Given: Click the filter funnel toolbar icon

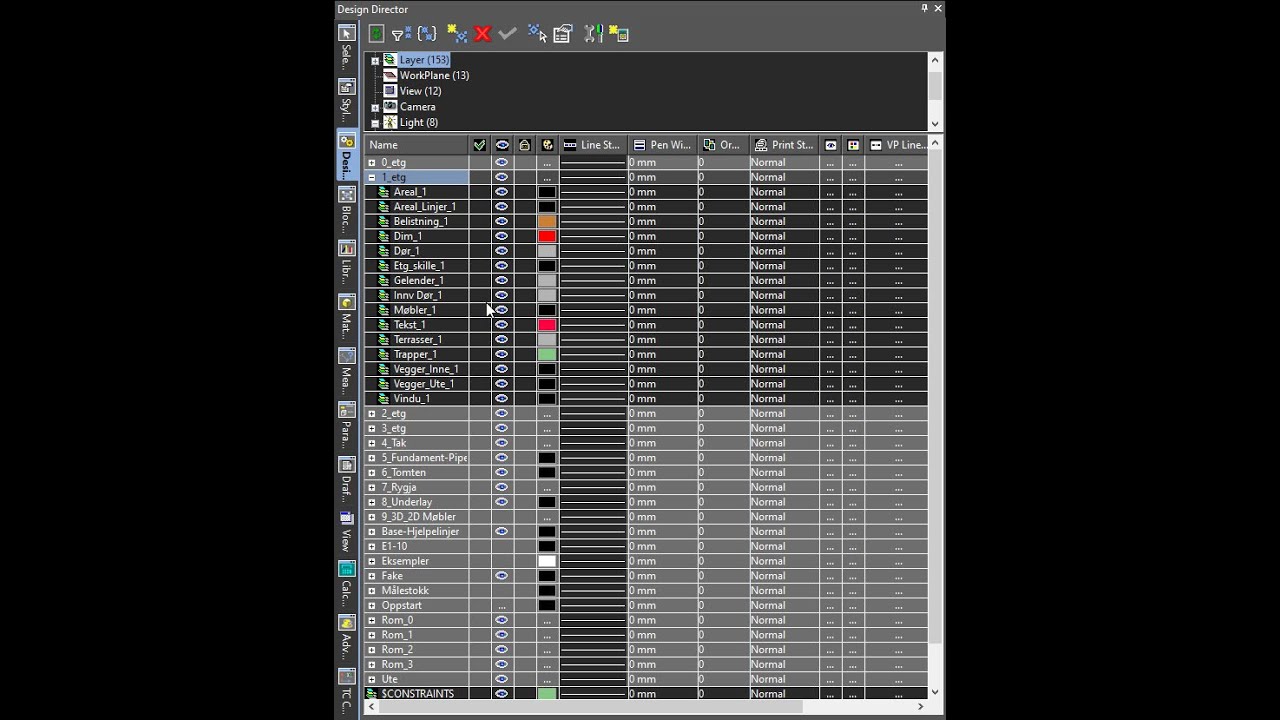Looking at the screenshot, I should [400, 34].
